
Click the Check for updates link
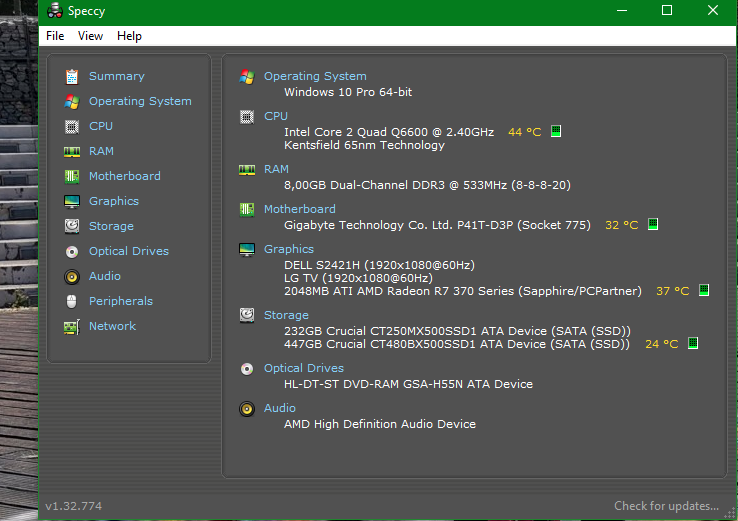pos(666,506)
